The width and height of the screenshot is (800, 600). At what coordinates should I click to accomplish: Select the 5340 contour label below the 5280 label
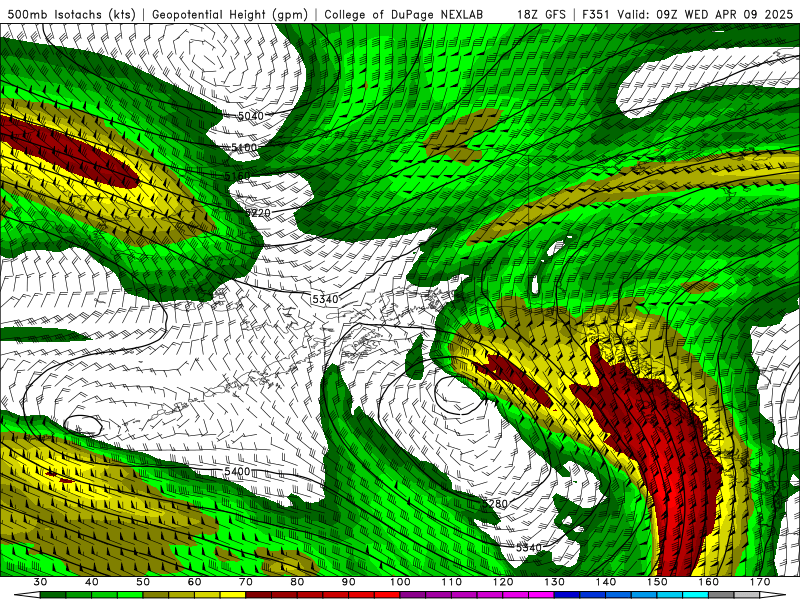click(x=529, y=547)
